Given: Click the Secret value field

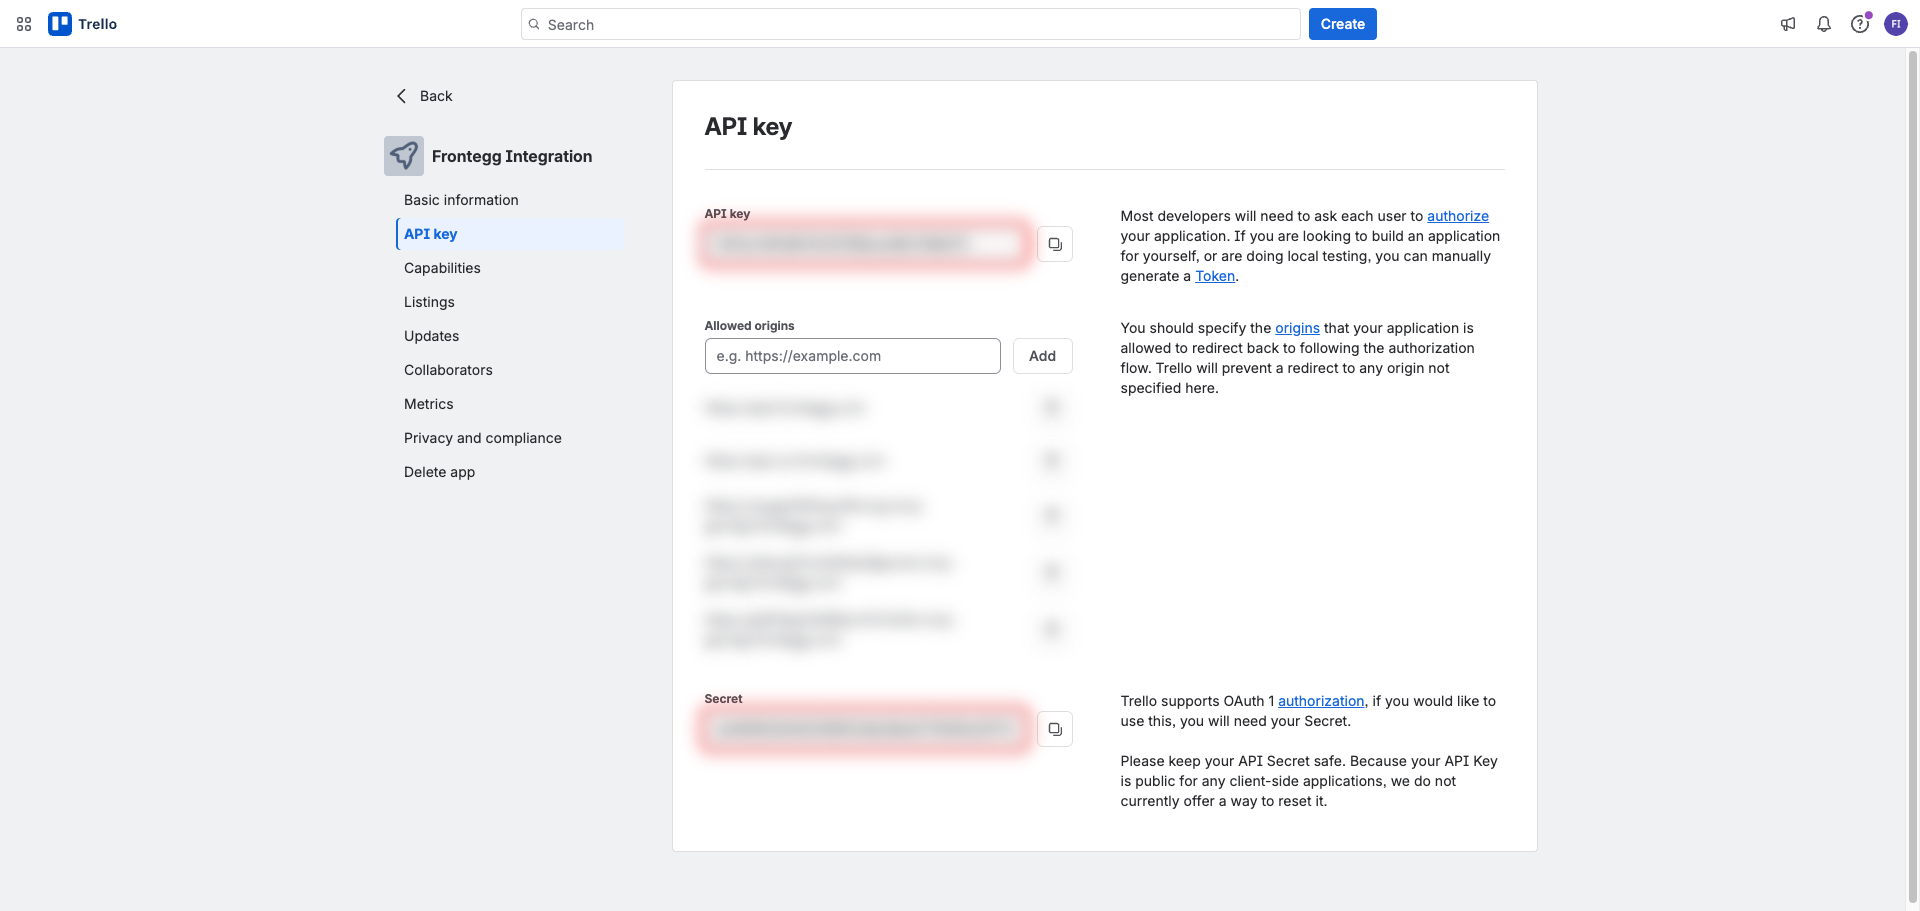Looking at the screenshot, I should 866,729.
